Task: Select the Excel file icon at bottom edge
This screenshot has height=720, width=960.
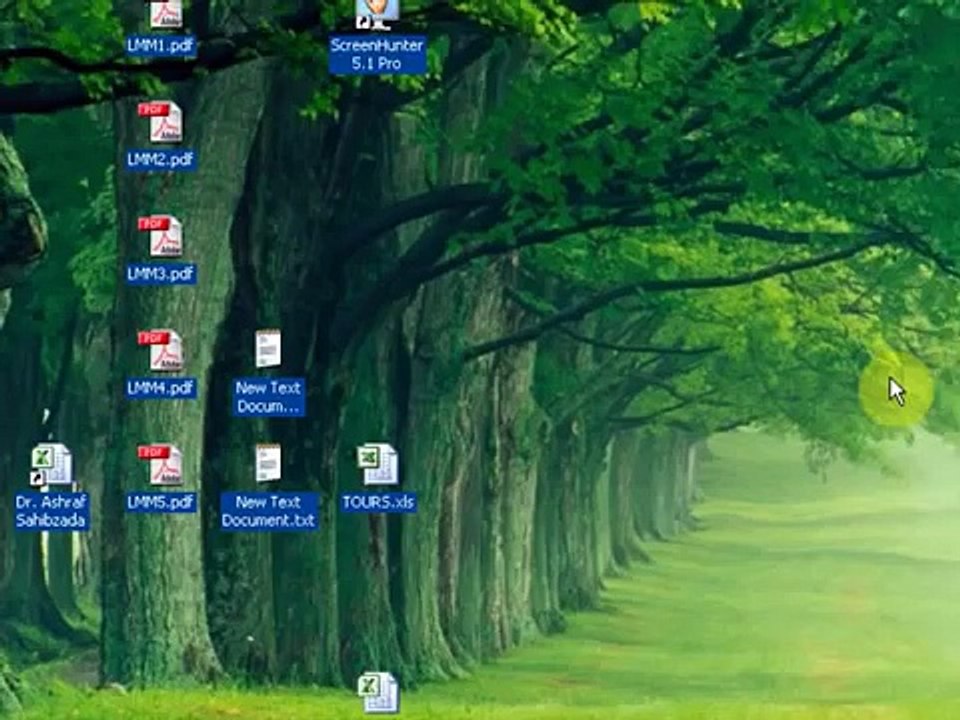Action: pyautogui.click(x=378, y=692)
